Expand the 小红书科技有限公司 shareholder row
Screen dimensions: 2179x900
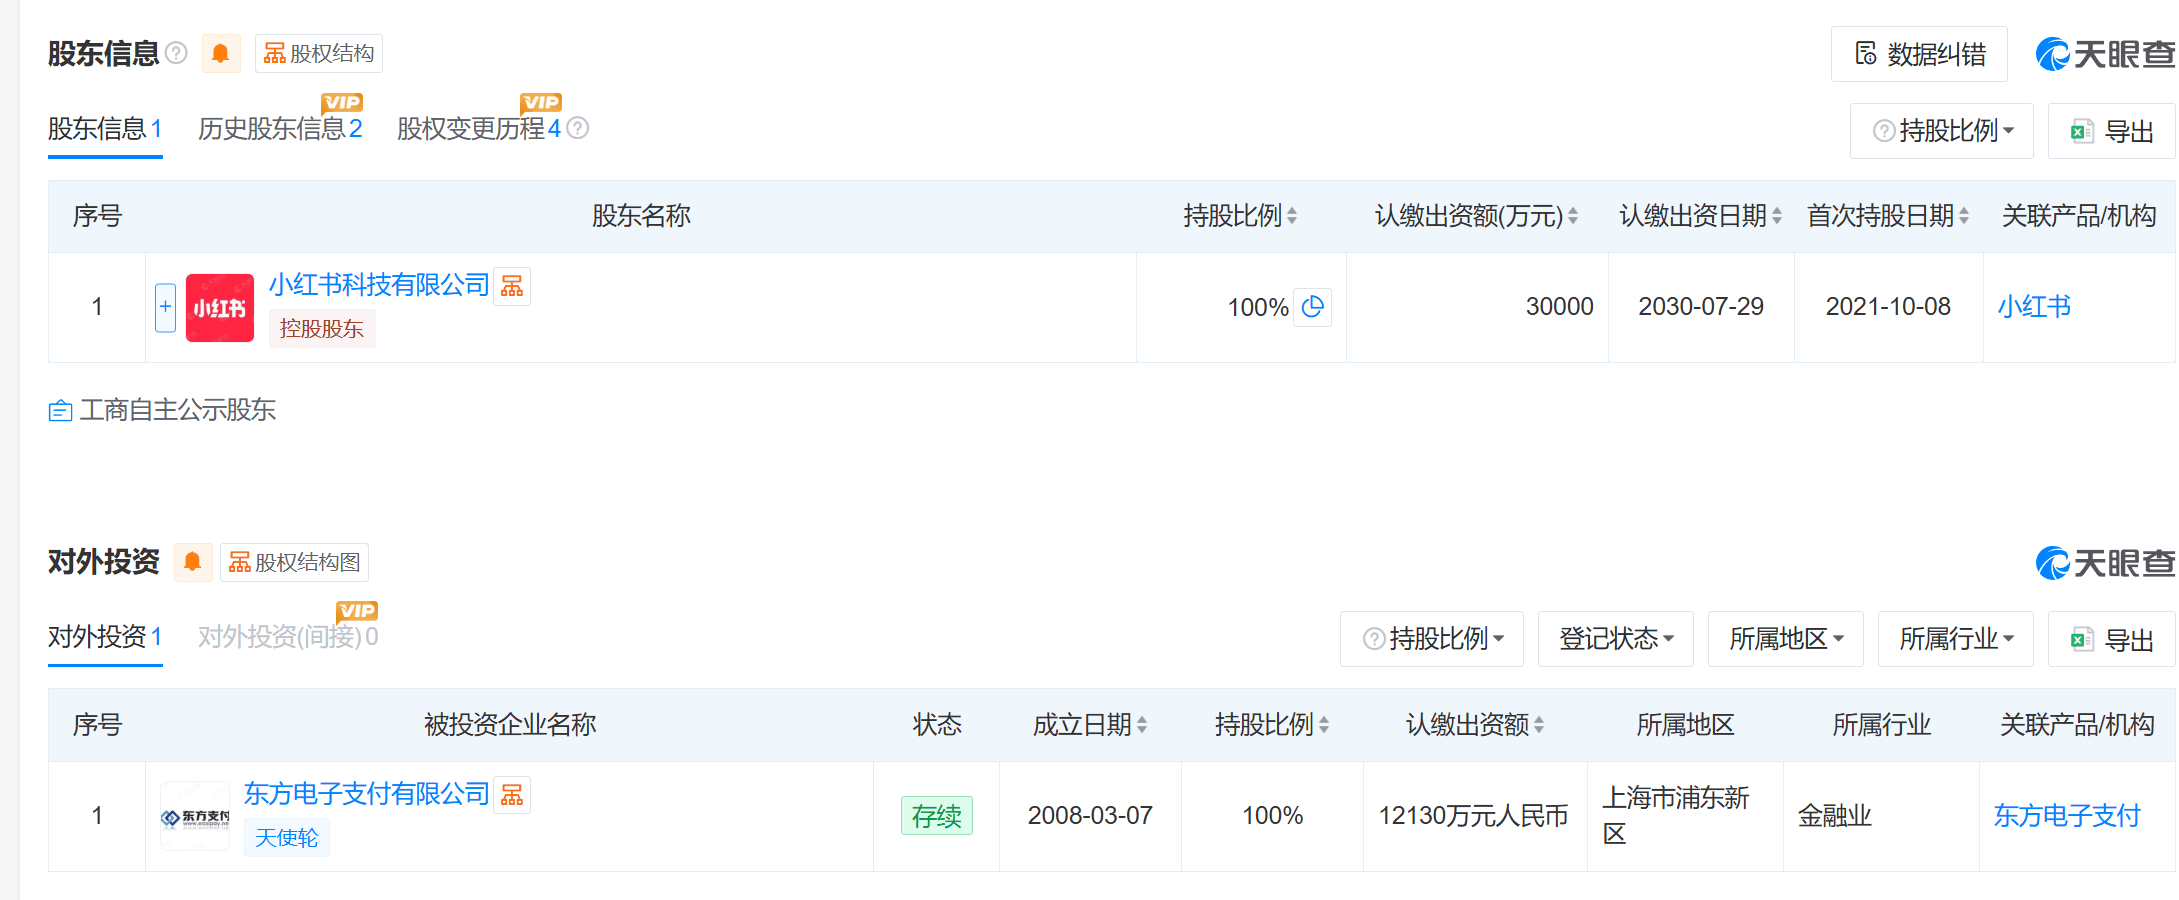point(165,307)
